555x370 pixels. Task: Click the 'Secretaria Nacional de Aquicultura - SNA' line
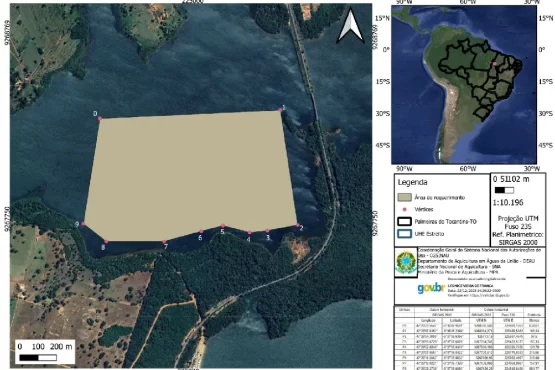pyautogui.click(x=459, y=267)
